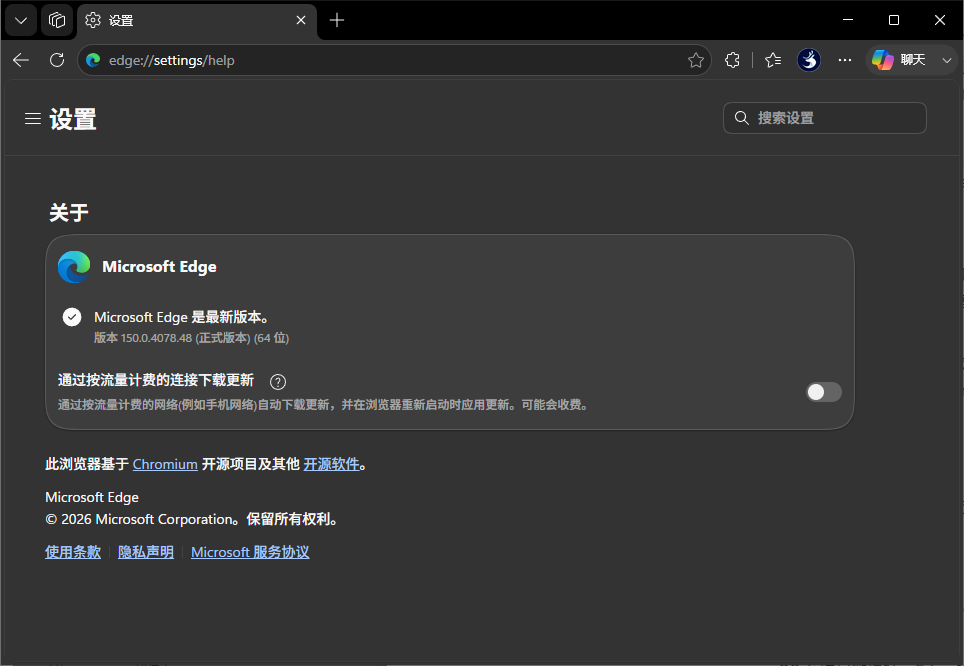Open help icon beside 通过按流量计费的连接下载更新
Image resolution: width=964 pixels, height=666 pixels.
278,382
